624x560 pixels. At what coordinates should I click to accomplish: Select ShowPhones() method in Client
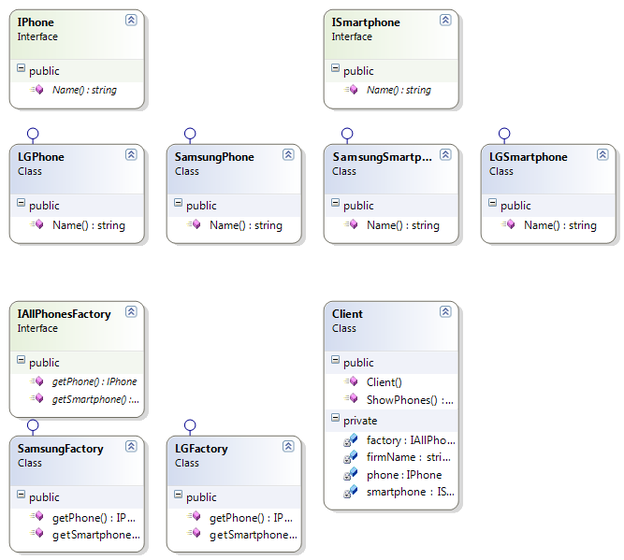point(410,400)
